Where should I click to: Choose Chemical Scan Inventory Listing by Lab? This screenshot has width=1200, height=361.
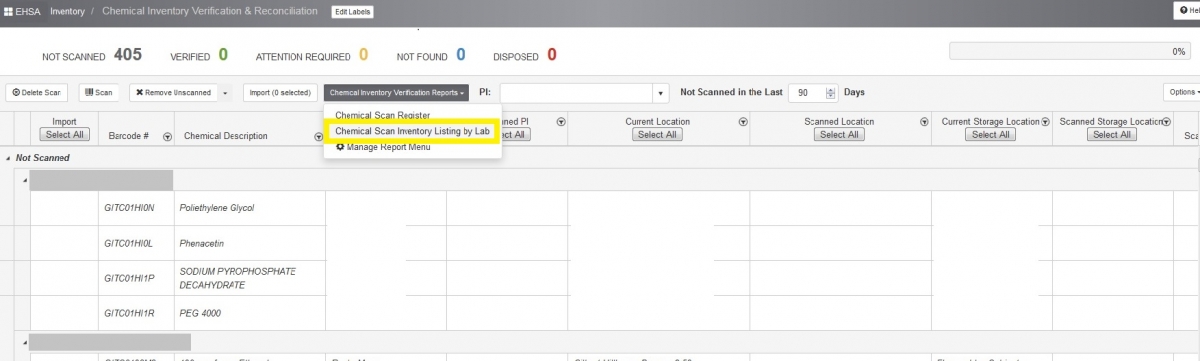[412, 131]
